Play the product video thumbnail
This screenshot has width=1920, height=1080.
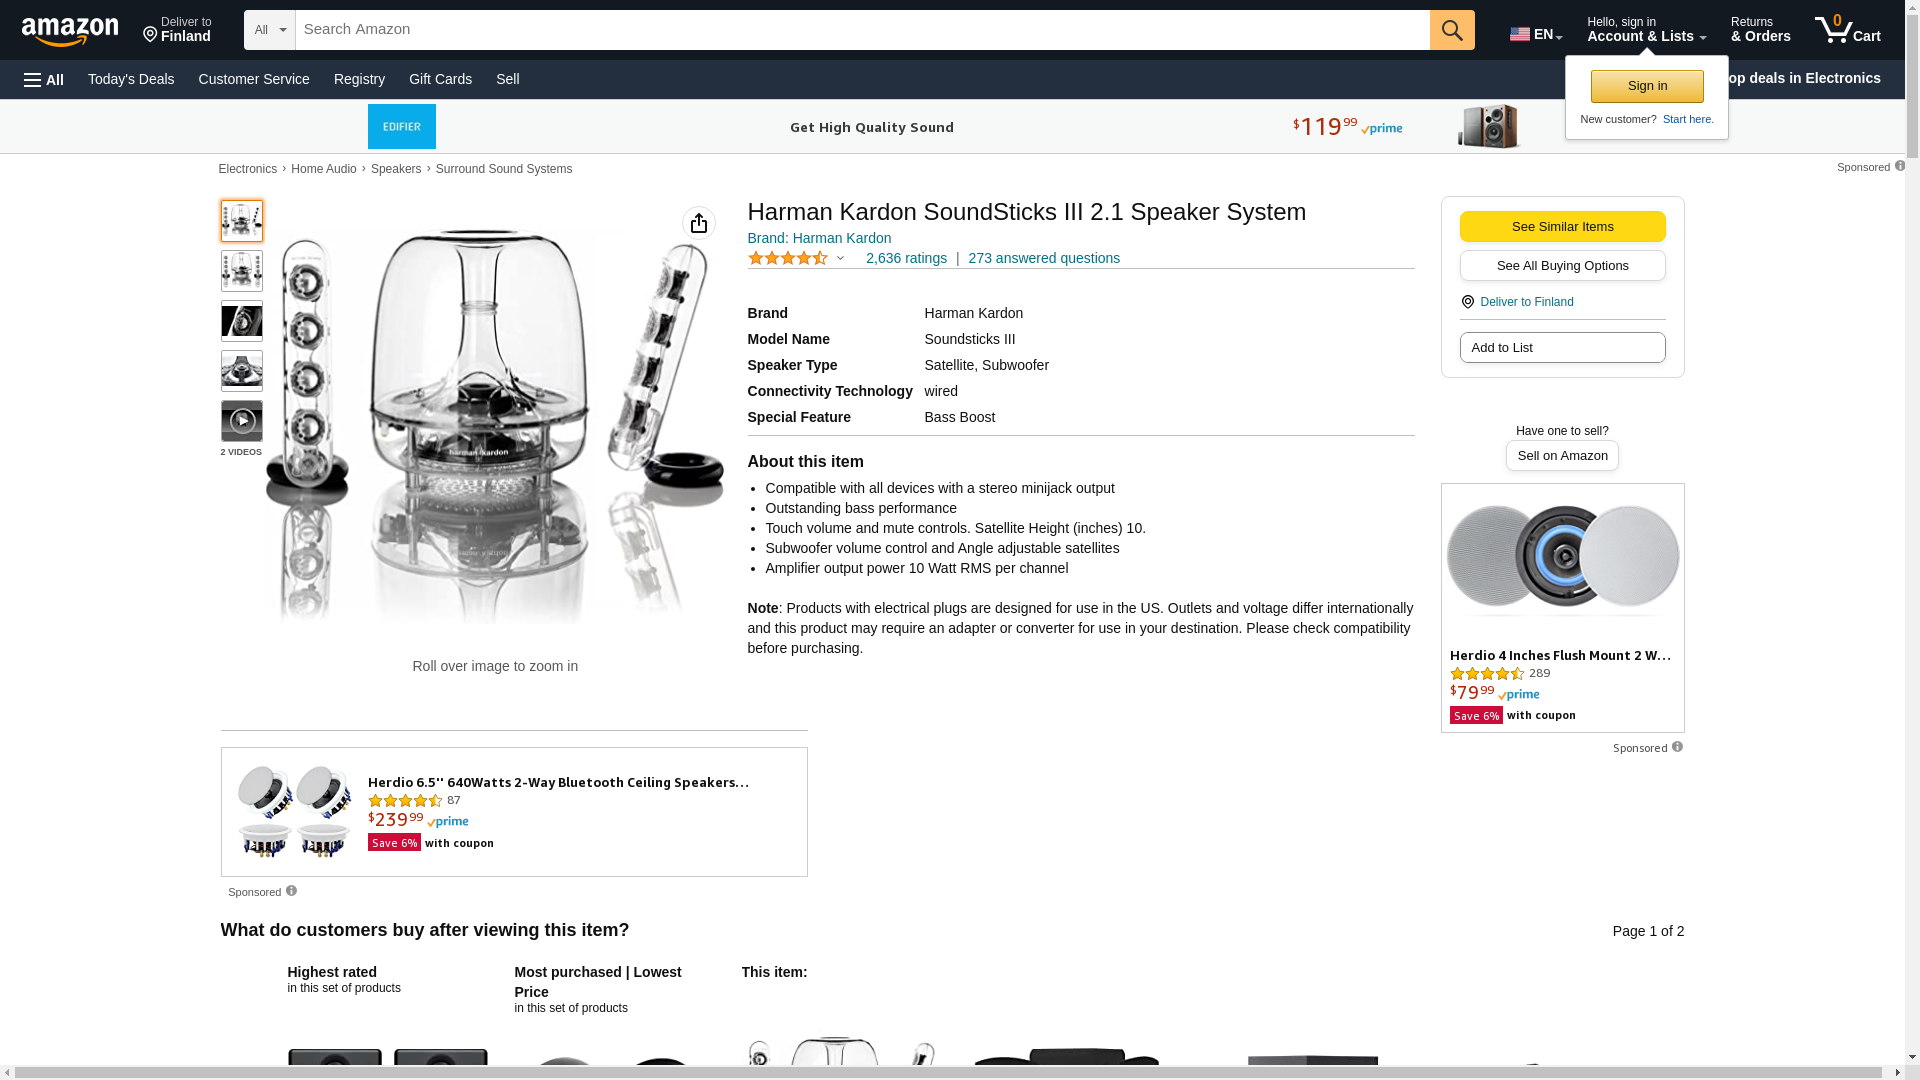tap(242, 421)
